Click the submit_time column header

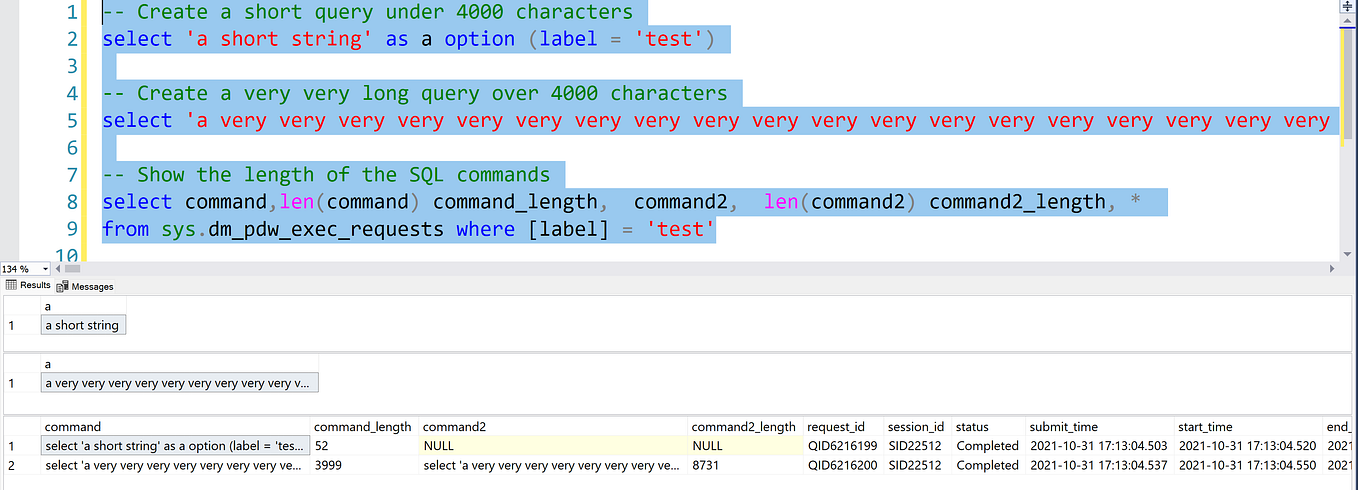coord(1099,427)
